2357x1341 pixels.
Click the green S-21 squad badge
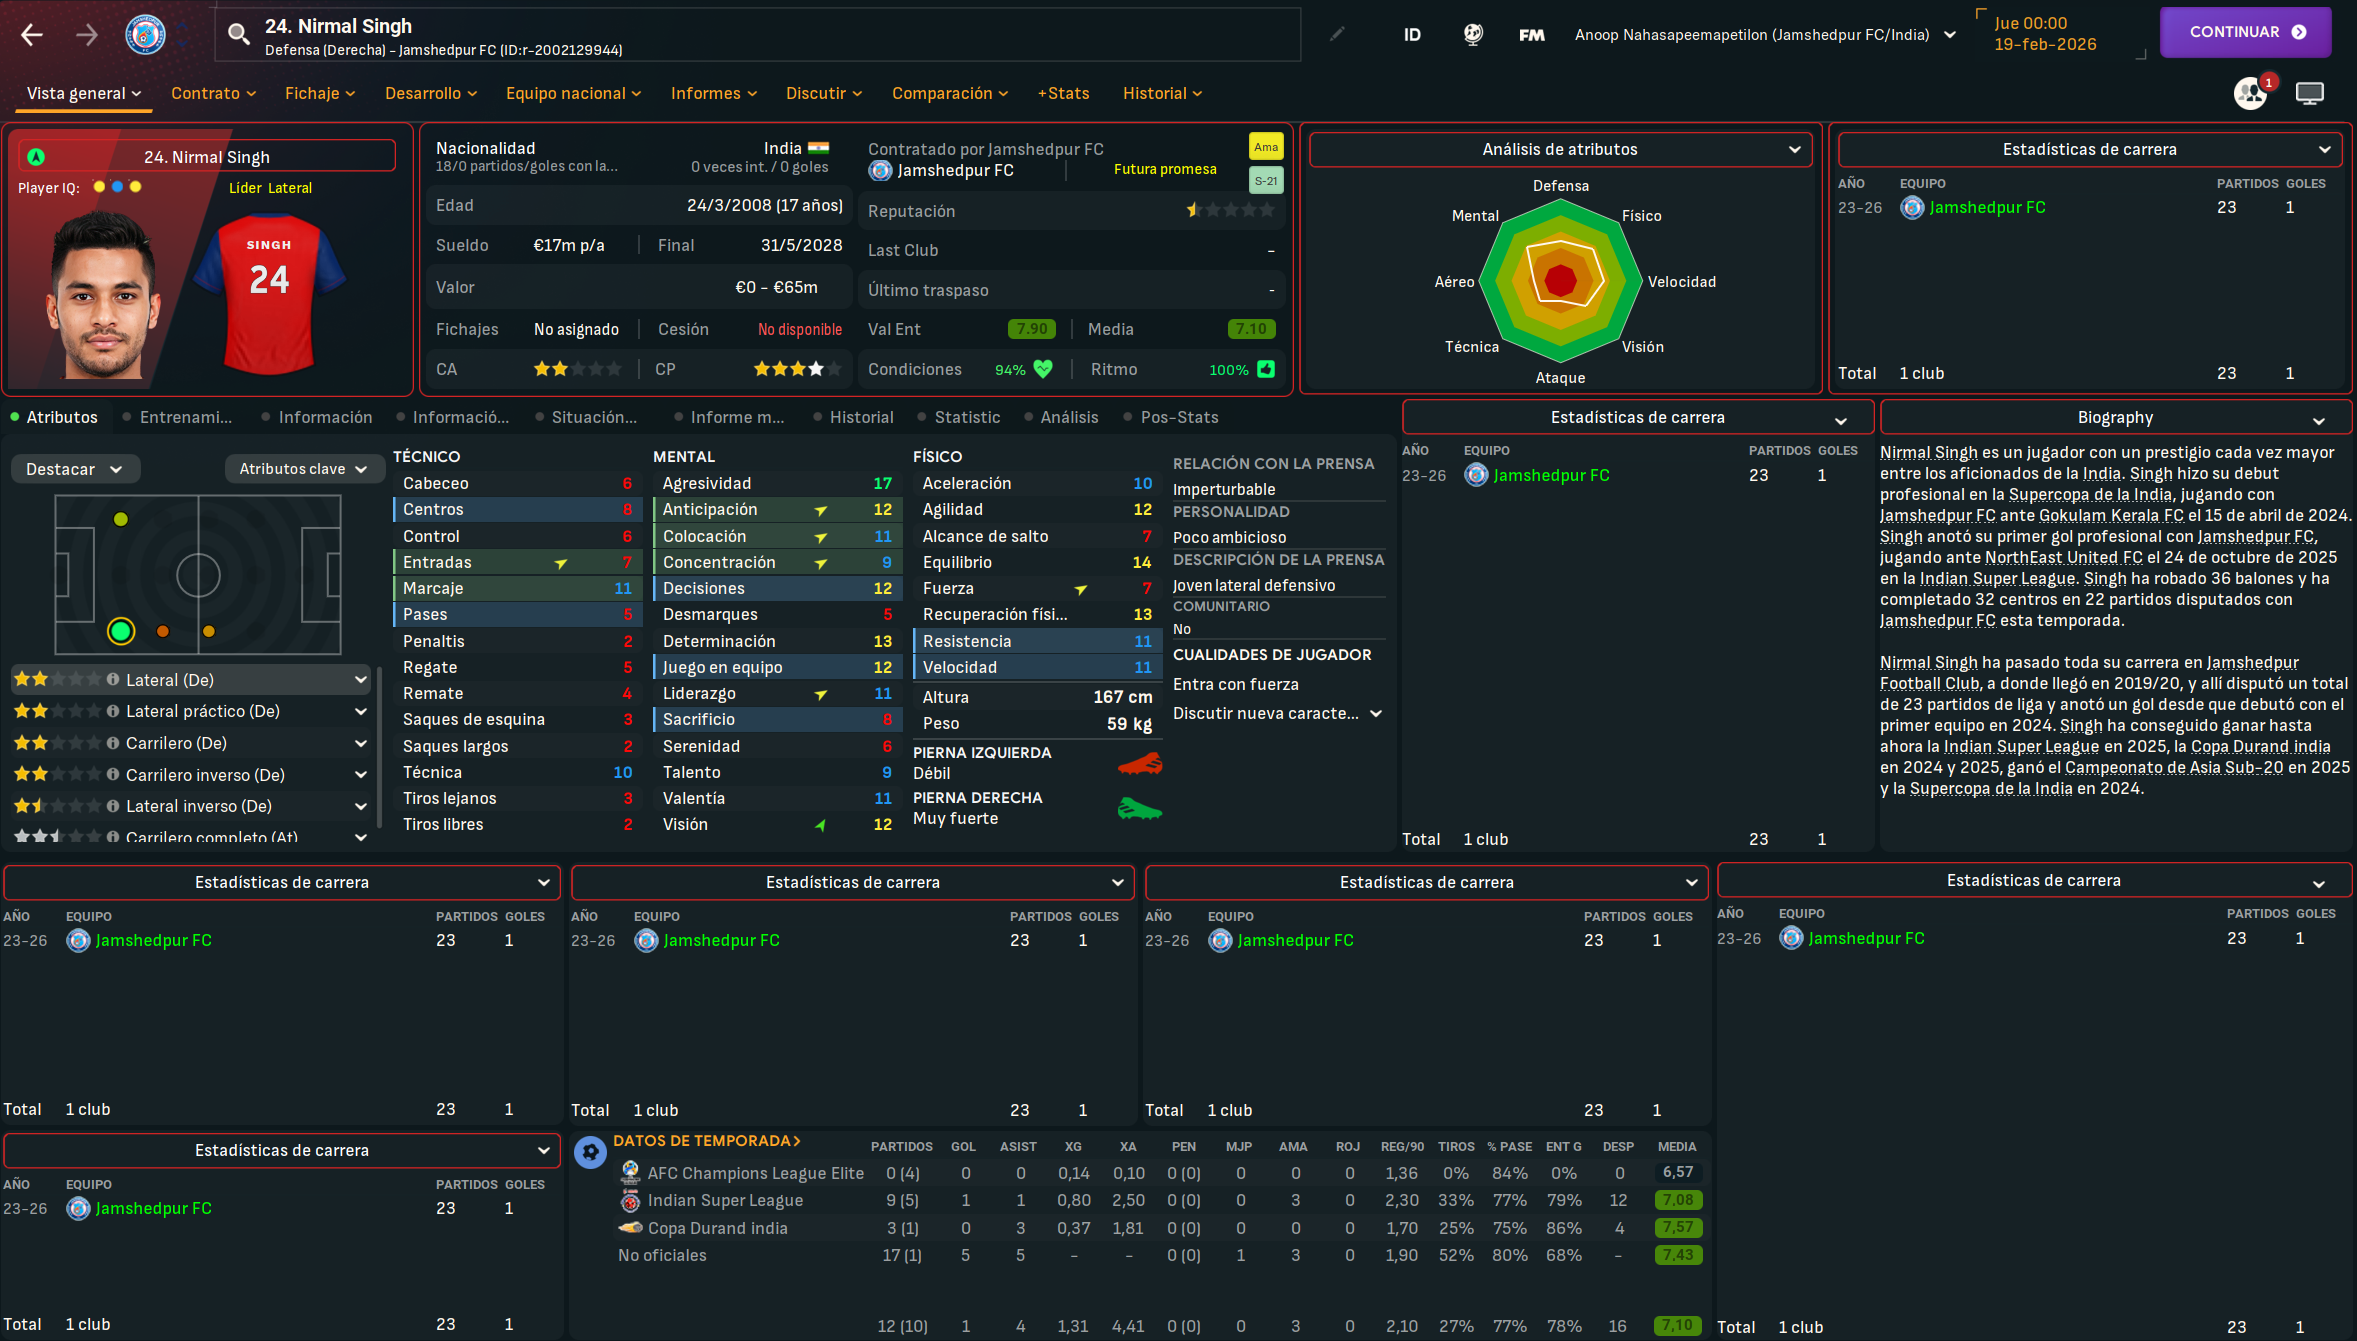point(1266,180)
